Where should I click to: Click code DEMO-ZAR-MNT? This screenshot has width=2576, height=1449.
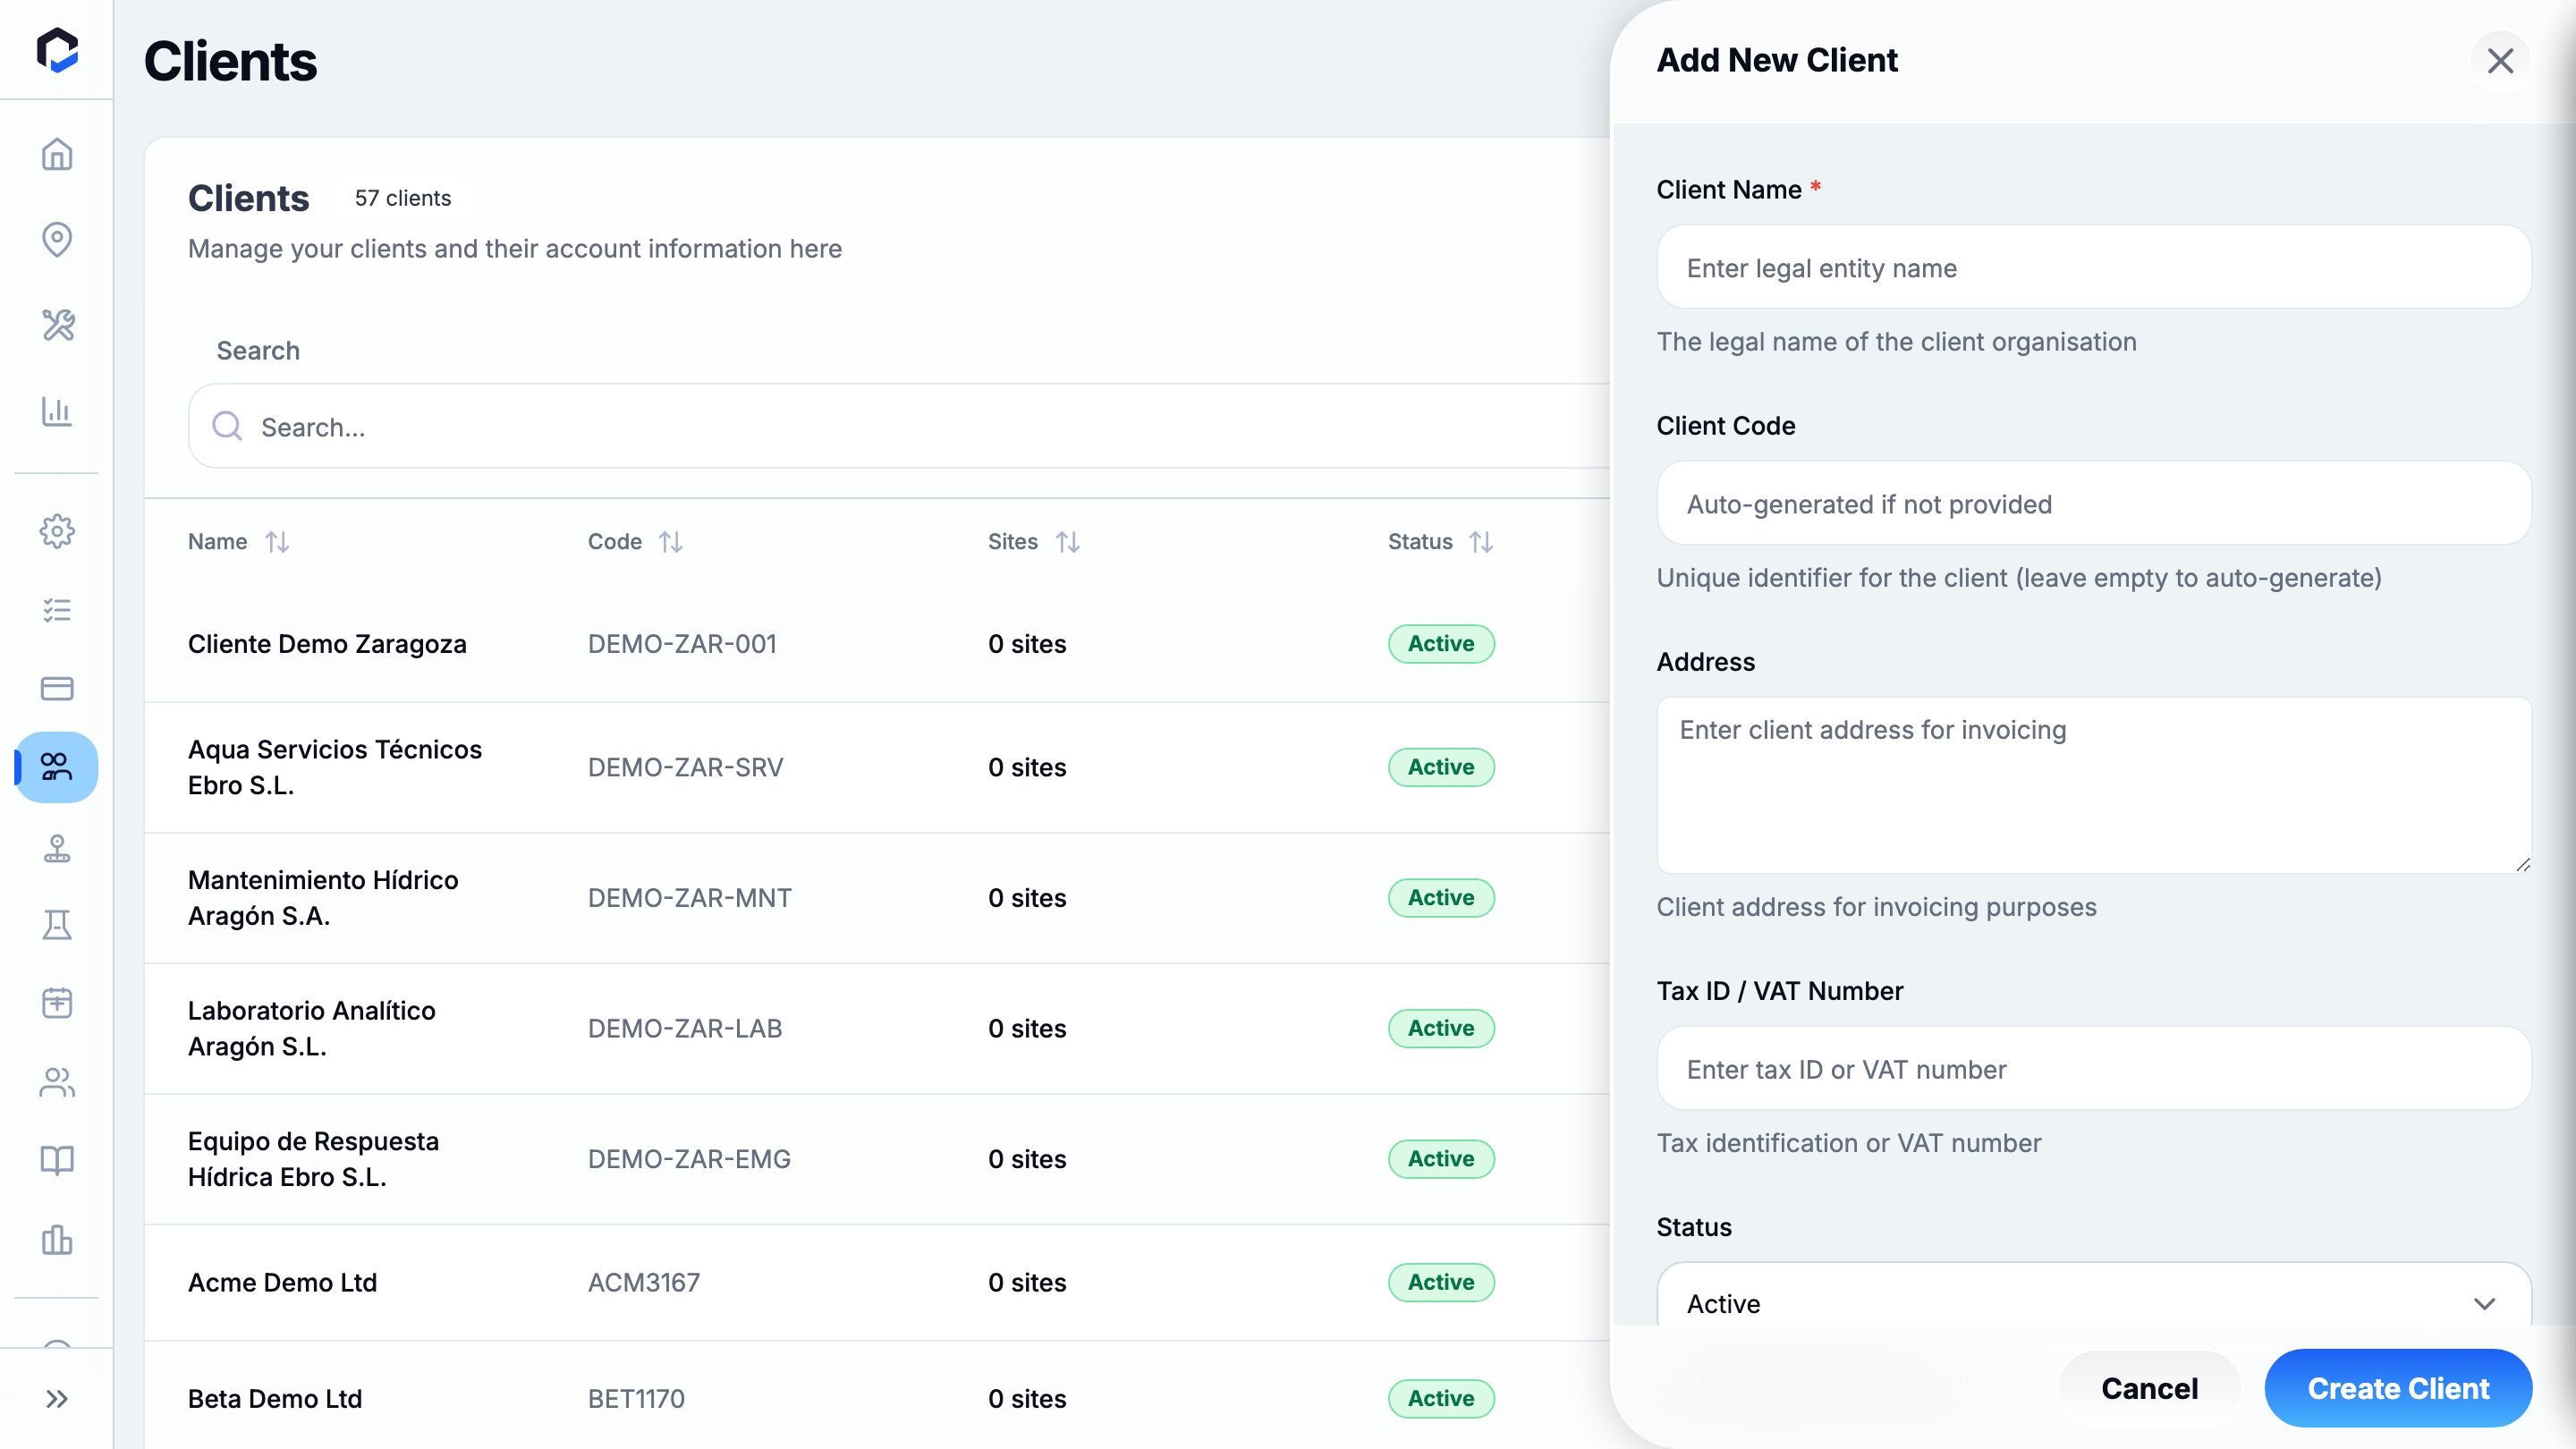[x=689, y=898]
